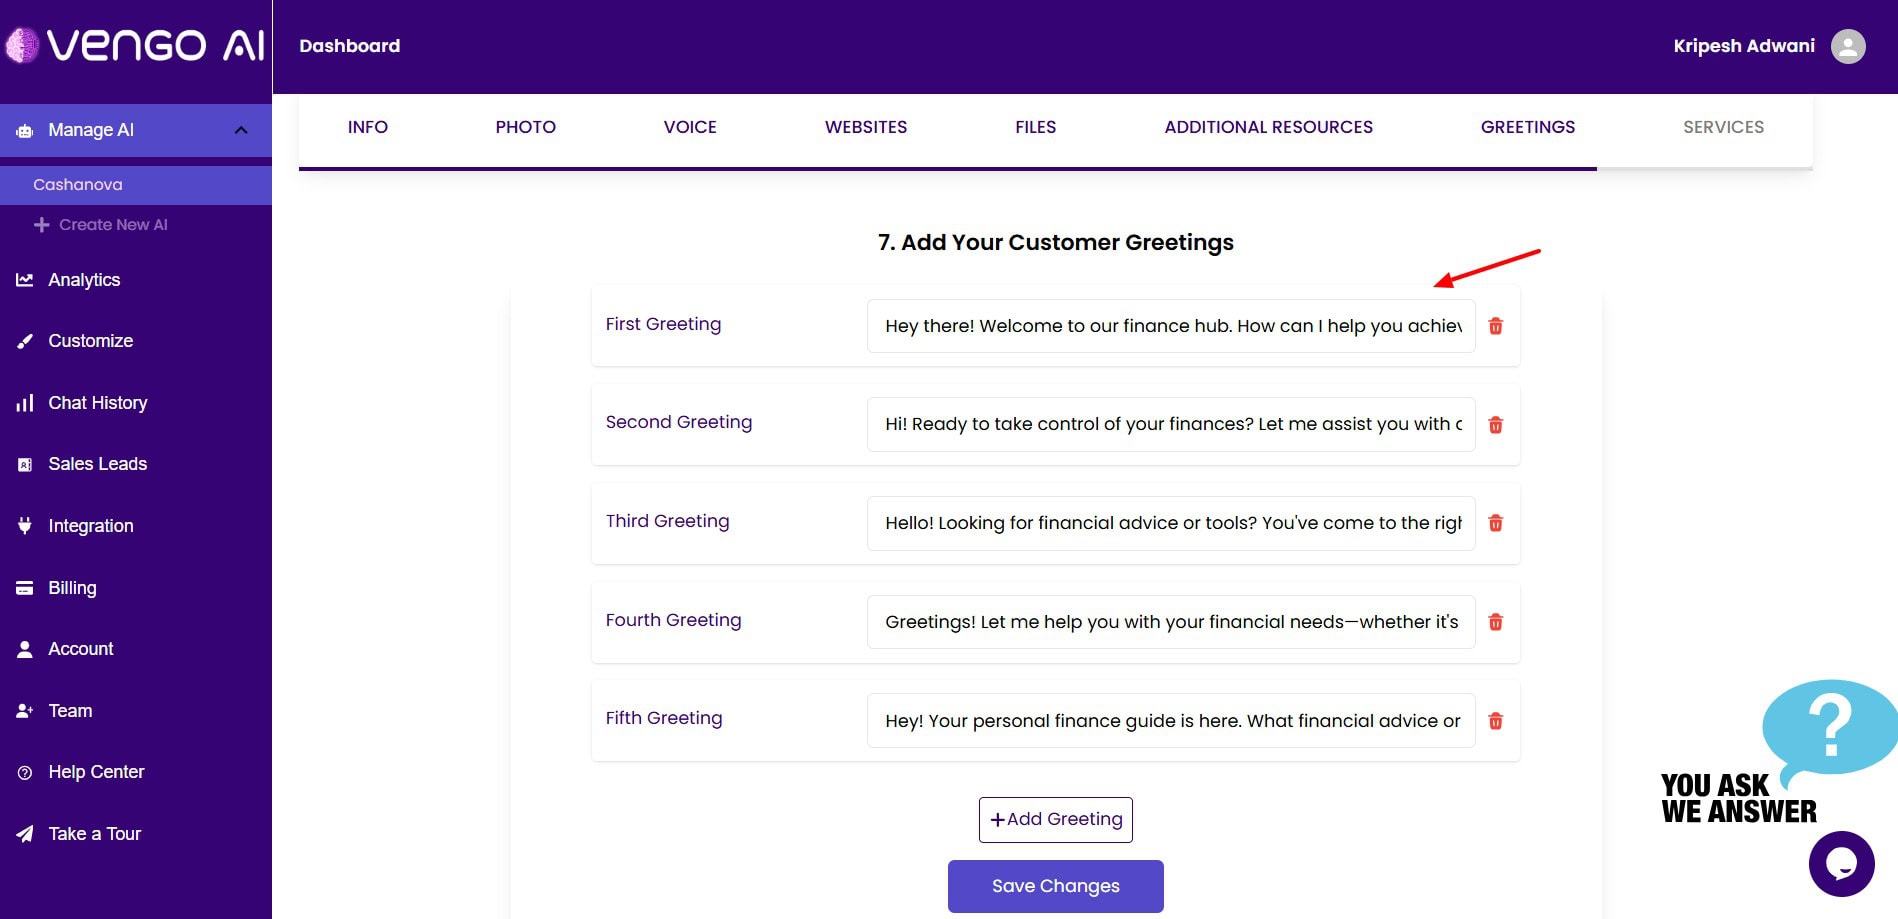The image size is (1898, 919).
Task: Open Analytics from the sidebar
Action: click(x=84, y=280)
